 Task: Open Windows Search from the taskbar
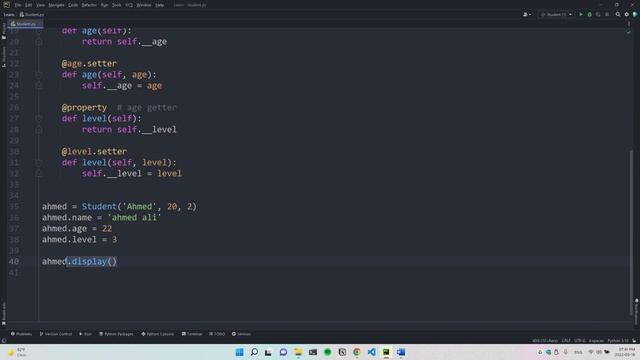[x=254, y=352]
